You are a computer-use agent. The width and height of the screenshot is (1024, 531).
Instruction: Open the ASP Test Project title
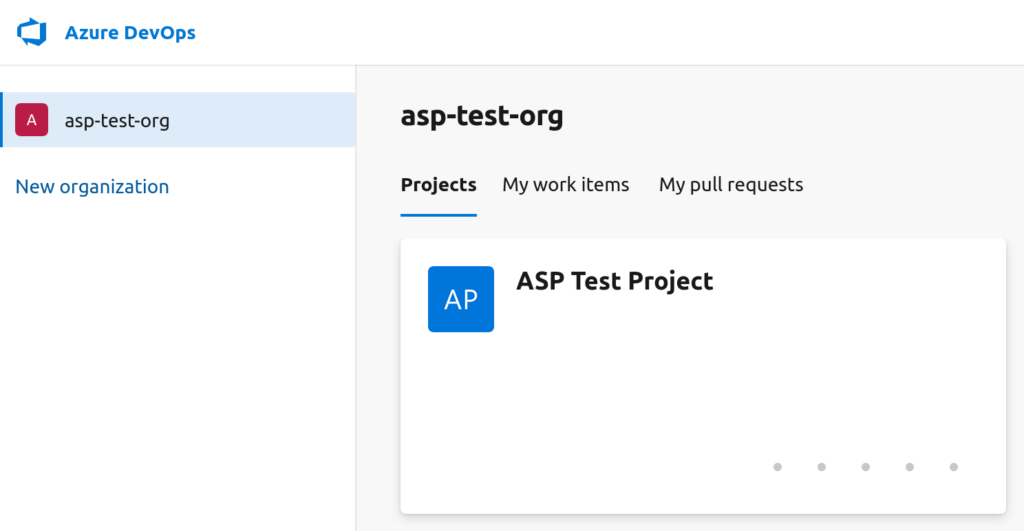coord(615,282)
